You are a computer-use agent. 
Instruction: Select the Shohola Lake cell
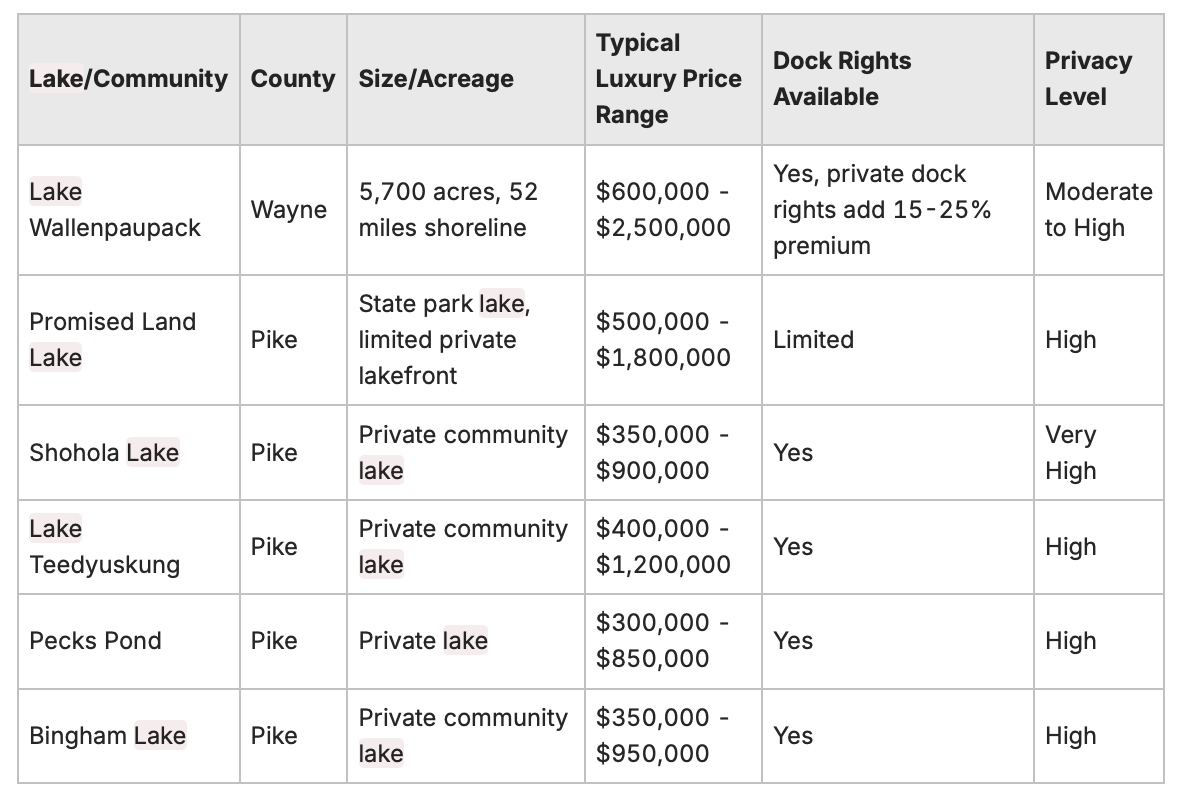[x=104, y=453]
